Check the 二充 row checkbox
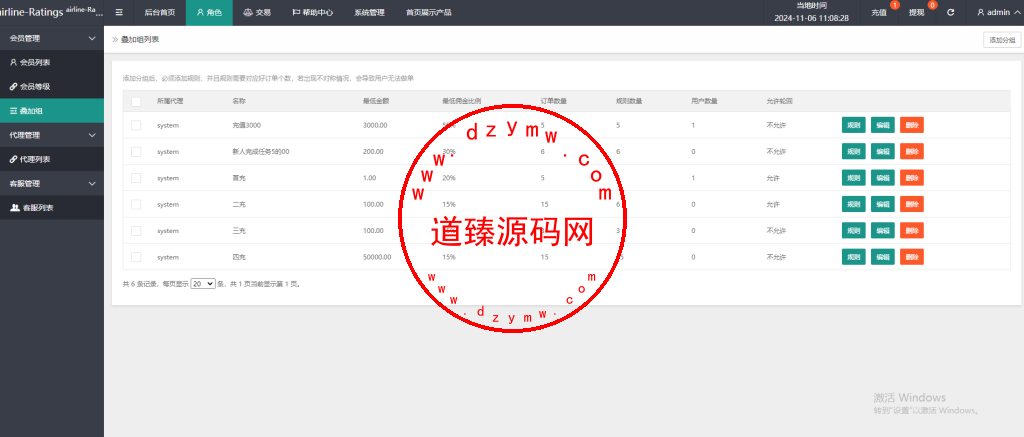Image resolution: width=1024 pixels, height=437 pixels. pos(136,204)
